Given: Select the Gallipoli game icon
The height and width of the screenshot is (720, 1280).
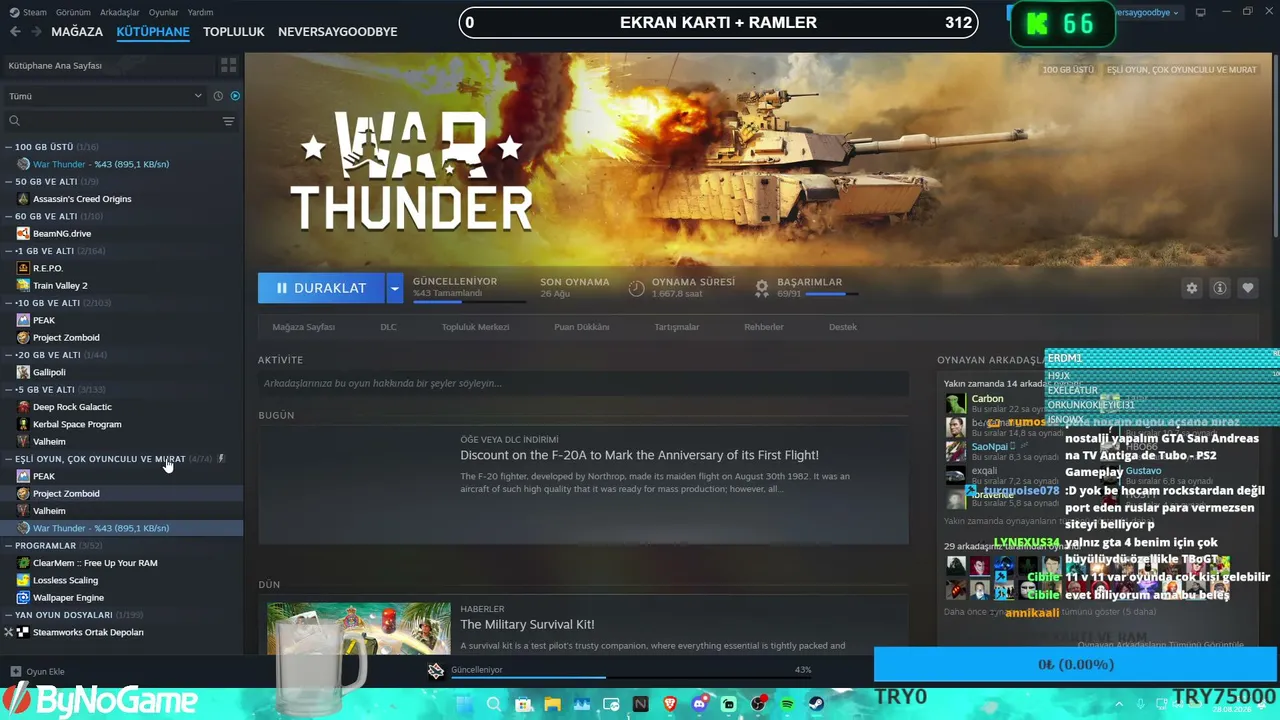Looking at the screenshot, I should [23, 372].
